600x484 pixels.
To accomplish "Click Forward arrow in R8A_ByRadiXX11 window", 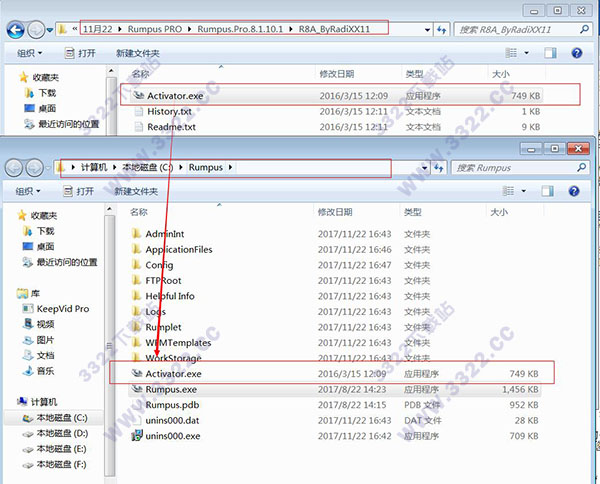I will tap(36, 30).
